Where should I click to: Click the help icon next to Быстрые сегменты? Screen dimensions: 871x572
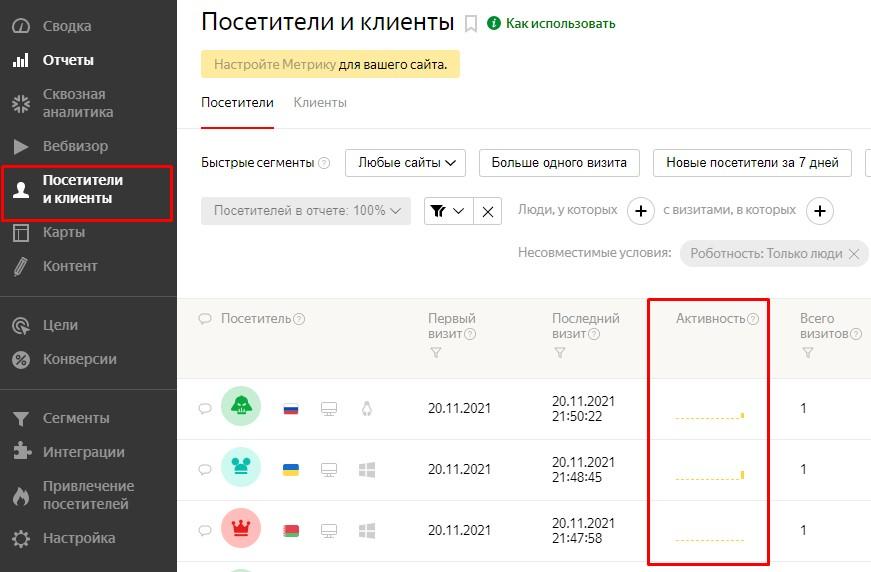[x=324, y=163]
